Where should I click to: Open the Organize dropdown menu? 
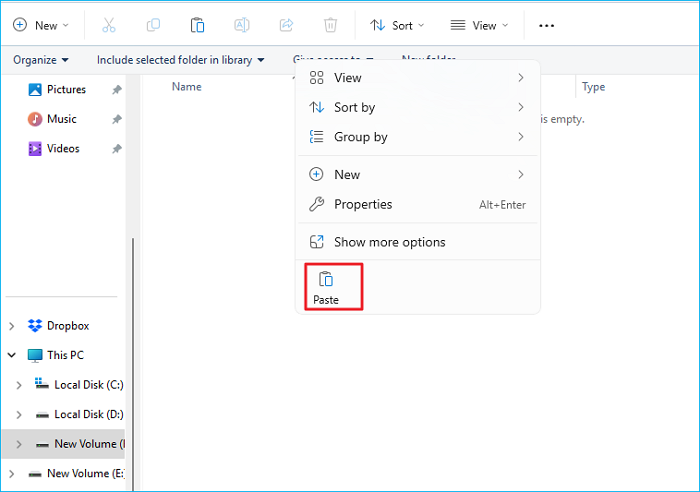(x=41, y=60)
